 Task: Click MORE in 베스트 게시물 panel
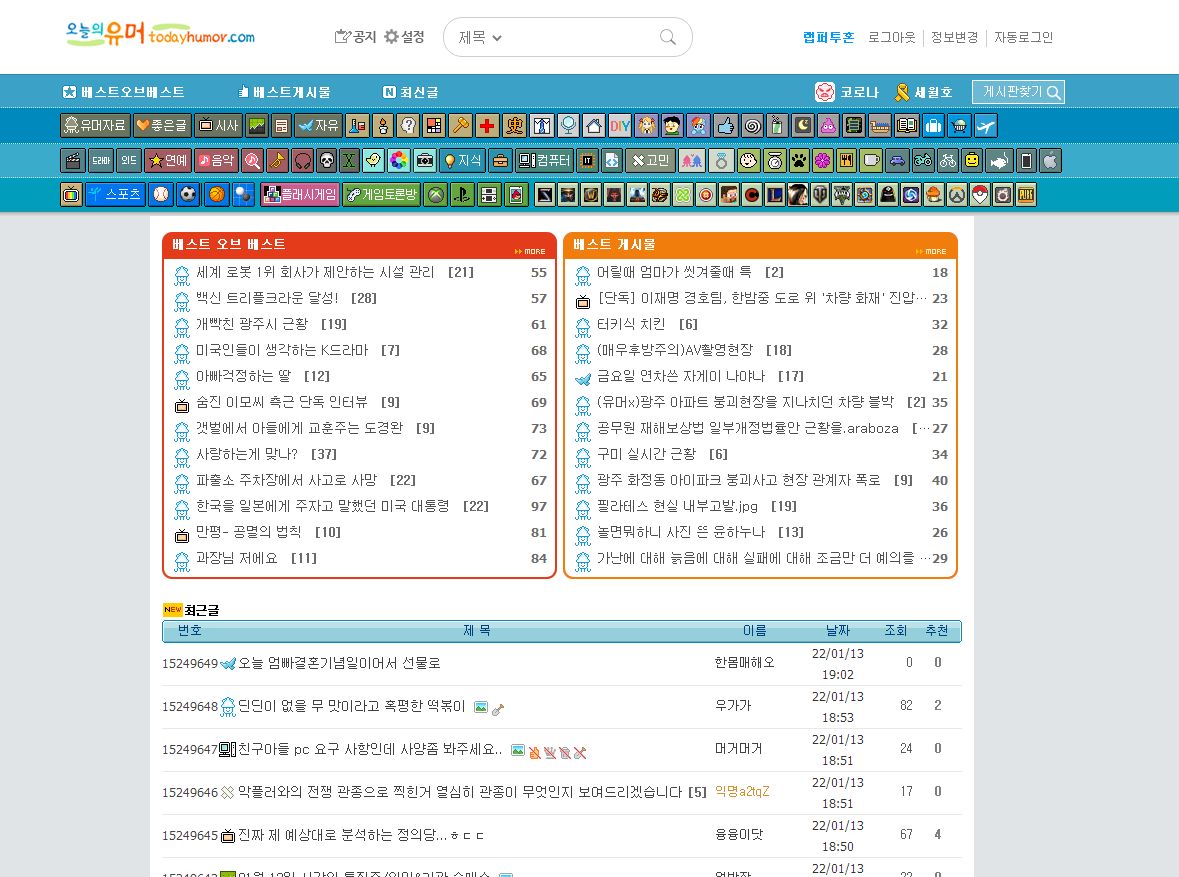931,251
